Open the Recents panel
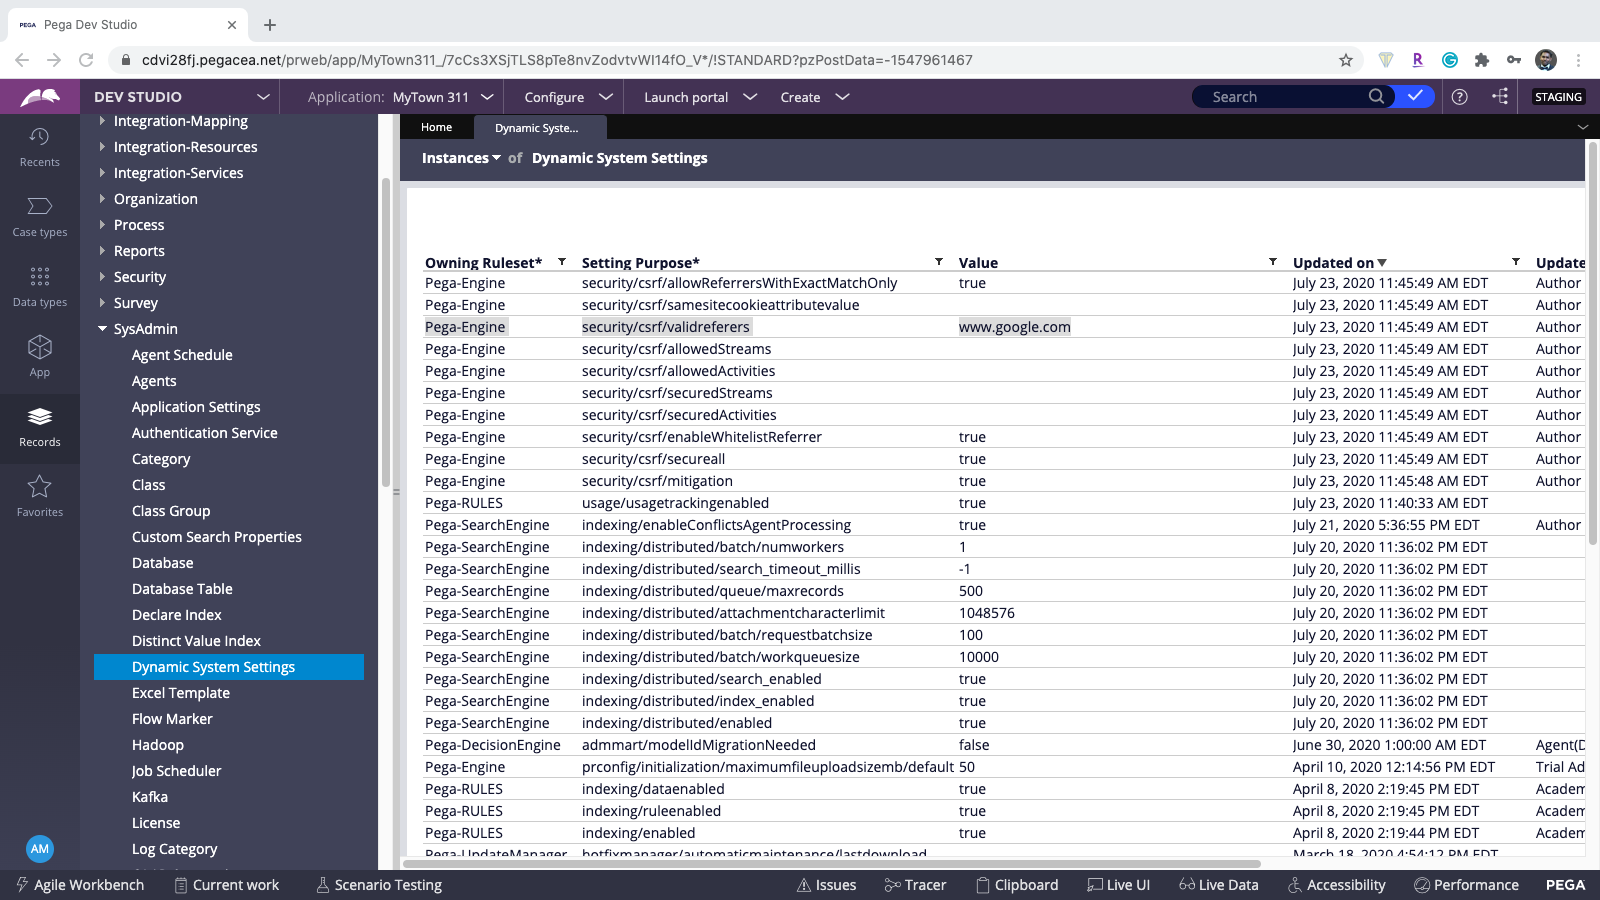Screen dimensions: 1600x900 click(x=39, y=145)
